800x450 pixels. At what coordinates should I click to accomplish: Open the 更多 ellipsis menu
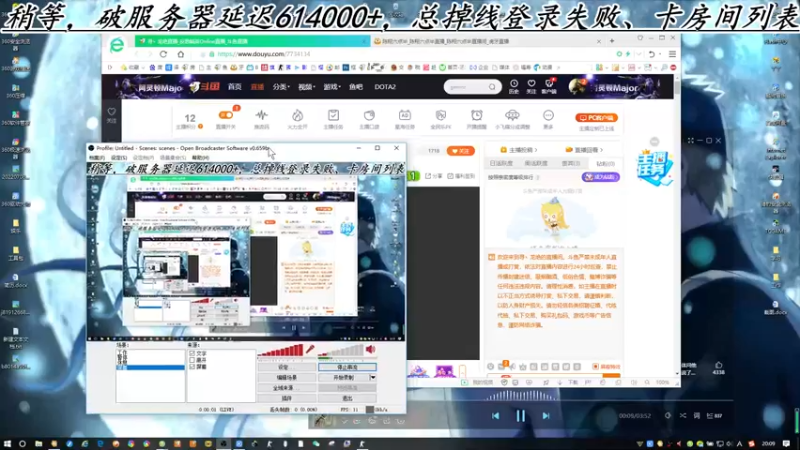coord(548,115)
